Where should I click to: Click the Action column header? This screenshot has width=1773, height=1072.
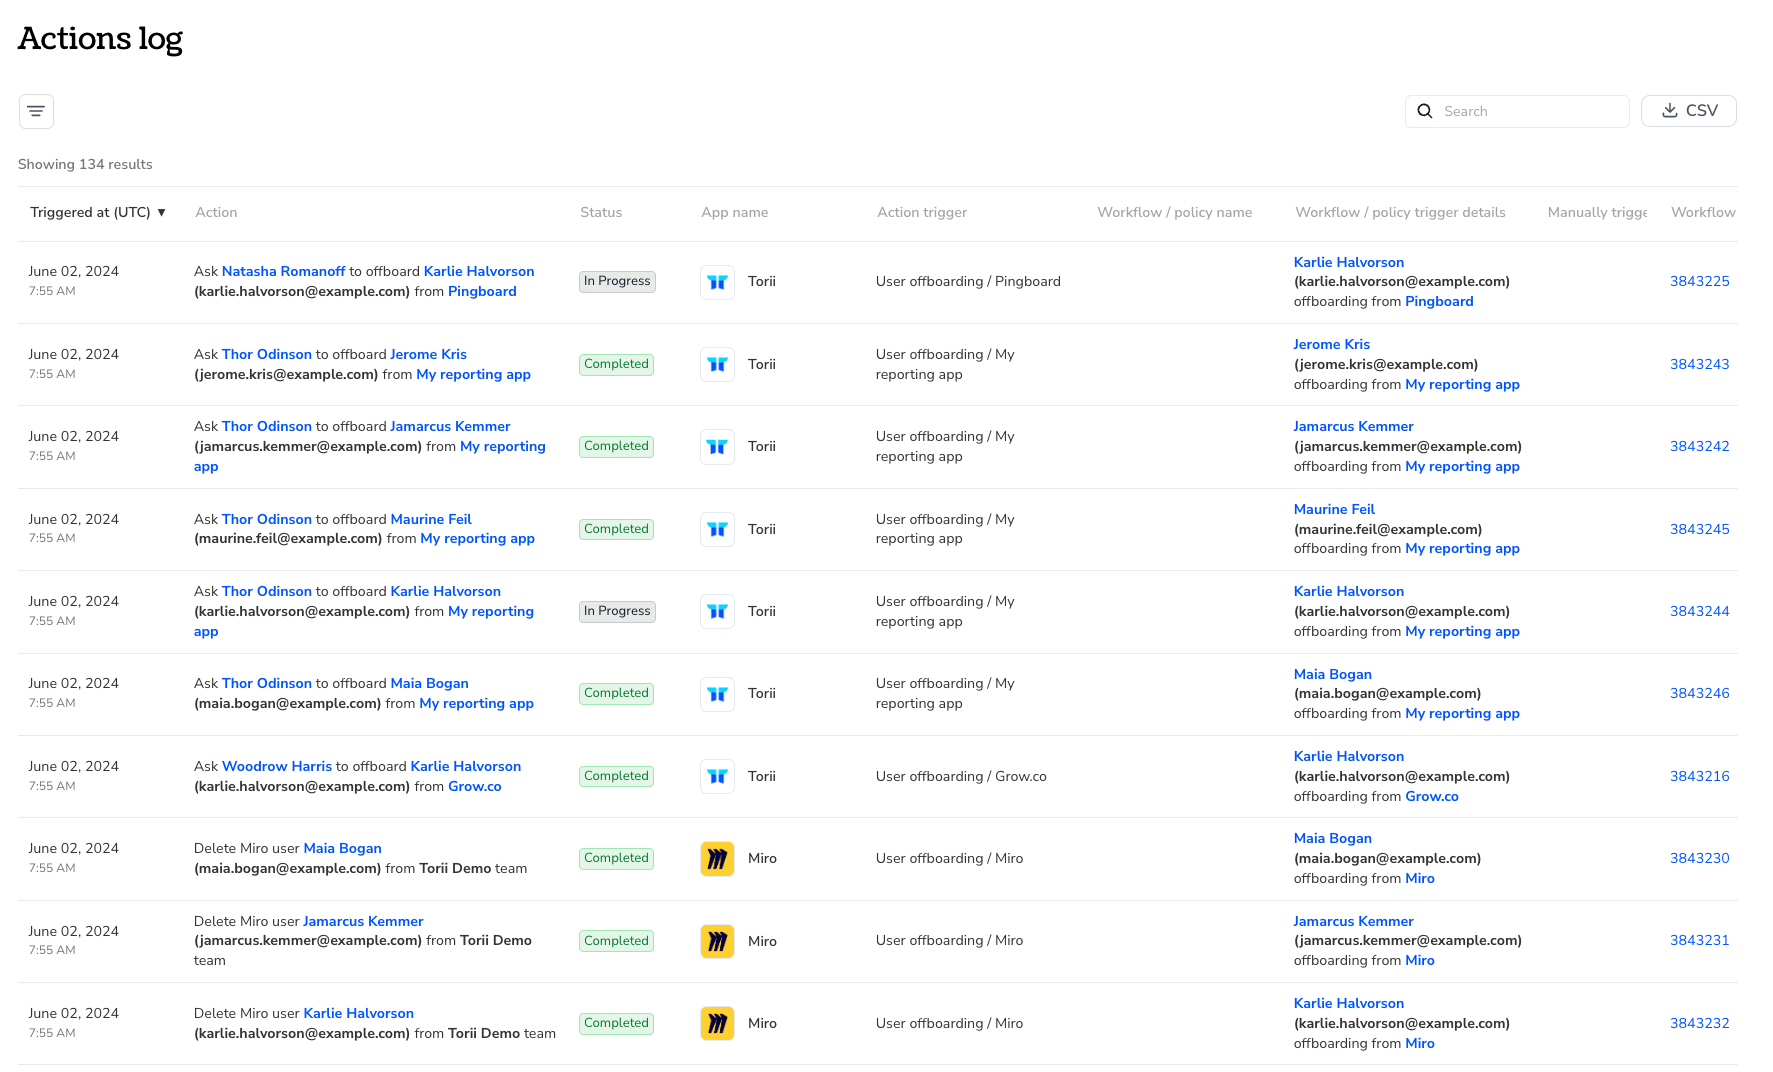click(x=216, y=212)
